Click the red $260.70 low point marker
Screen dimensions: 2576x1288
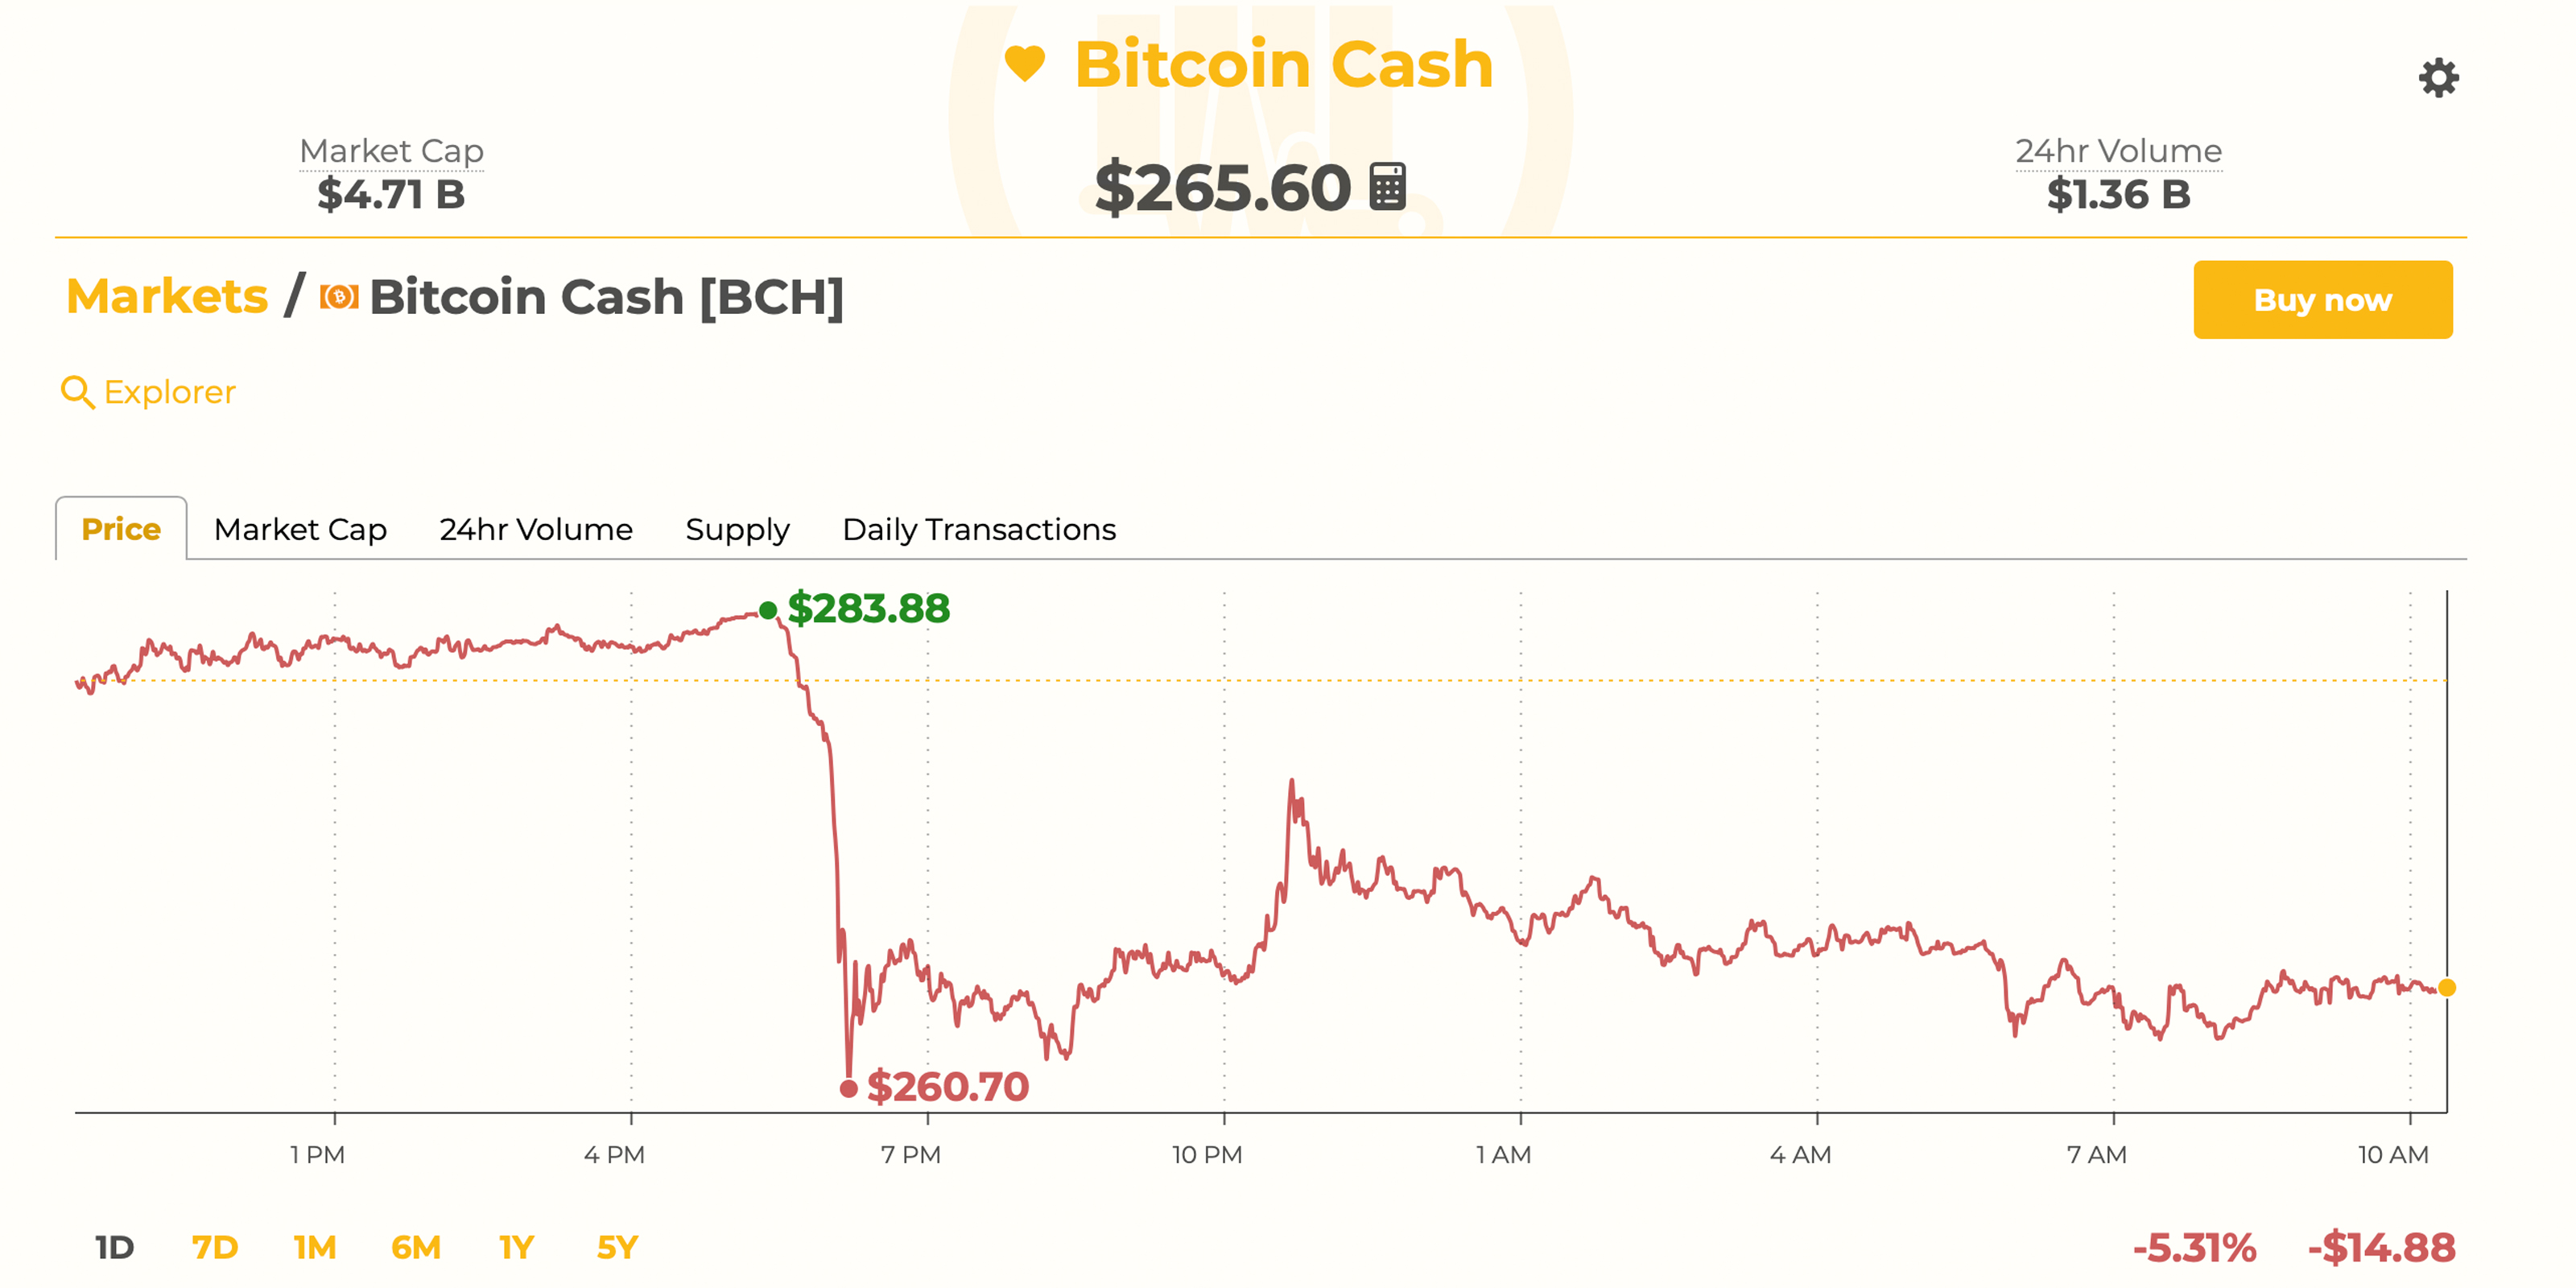(x=848, y=1088)
